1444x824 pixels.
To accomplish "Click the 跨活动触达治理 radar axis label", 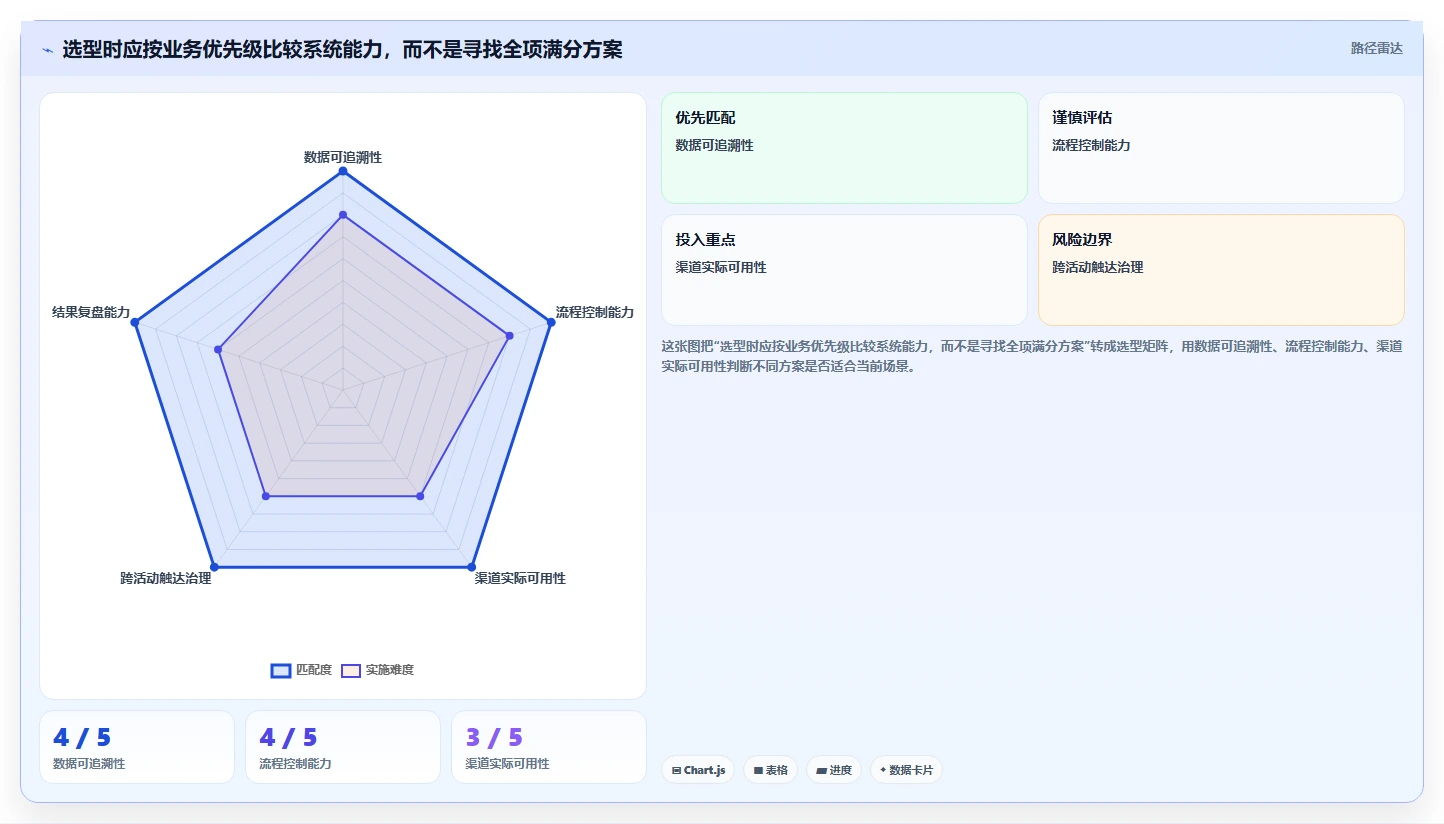I will 166,578.
